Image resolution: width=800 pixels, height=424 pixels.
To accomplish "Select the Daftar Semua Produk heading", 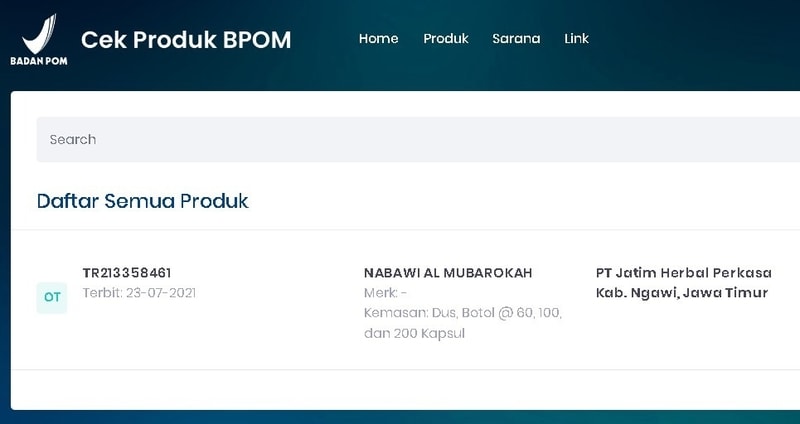I will 143,201.
